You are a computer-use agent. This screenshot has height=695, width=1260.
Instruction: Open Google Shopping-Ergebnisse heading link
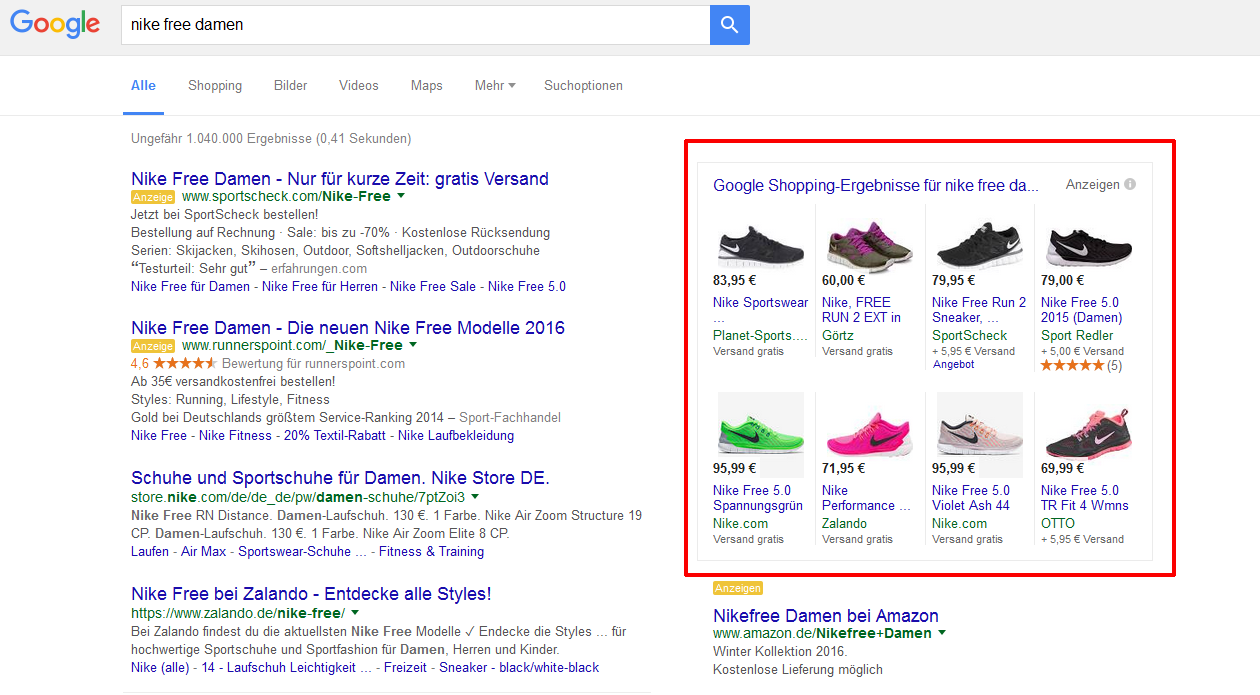click(876, 185)
